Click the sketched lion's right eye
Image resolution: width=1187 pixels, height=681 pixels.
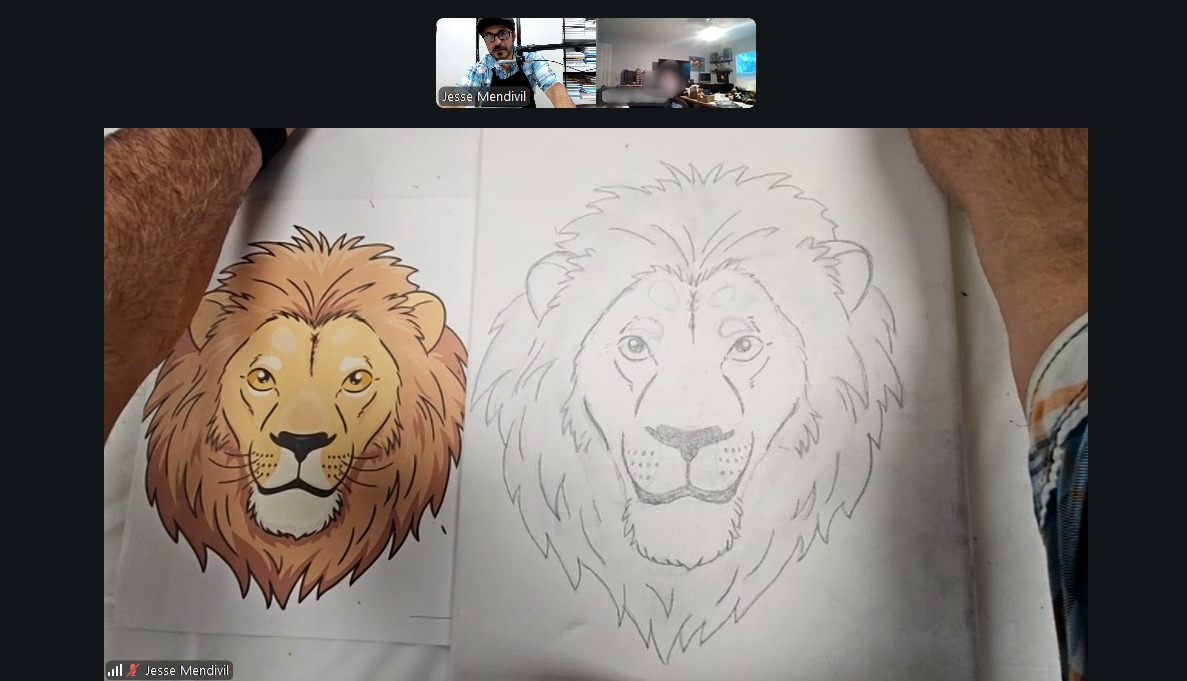pos(744,349)
